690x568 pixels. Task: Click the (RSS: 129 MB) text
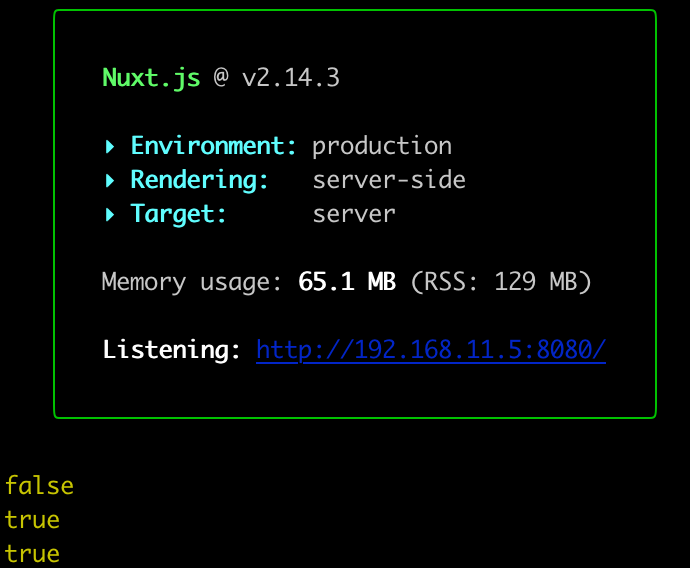pyautogui.click(x=501, y=282)
